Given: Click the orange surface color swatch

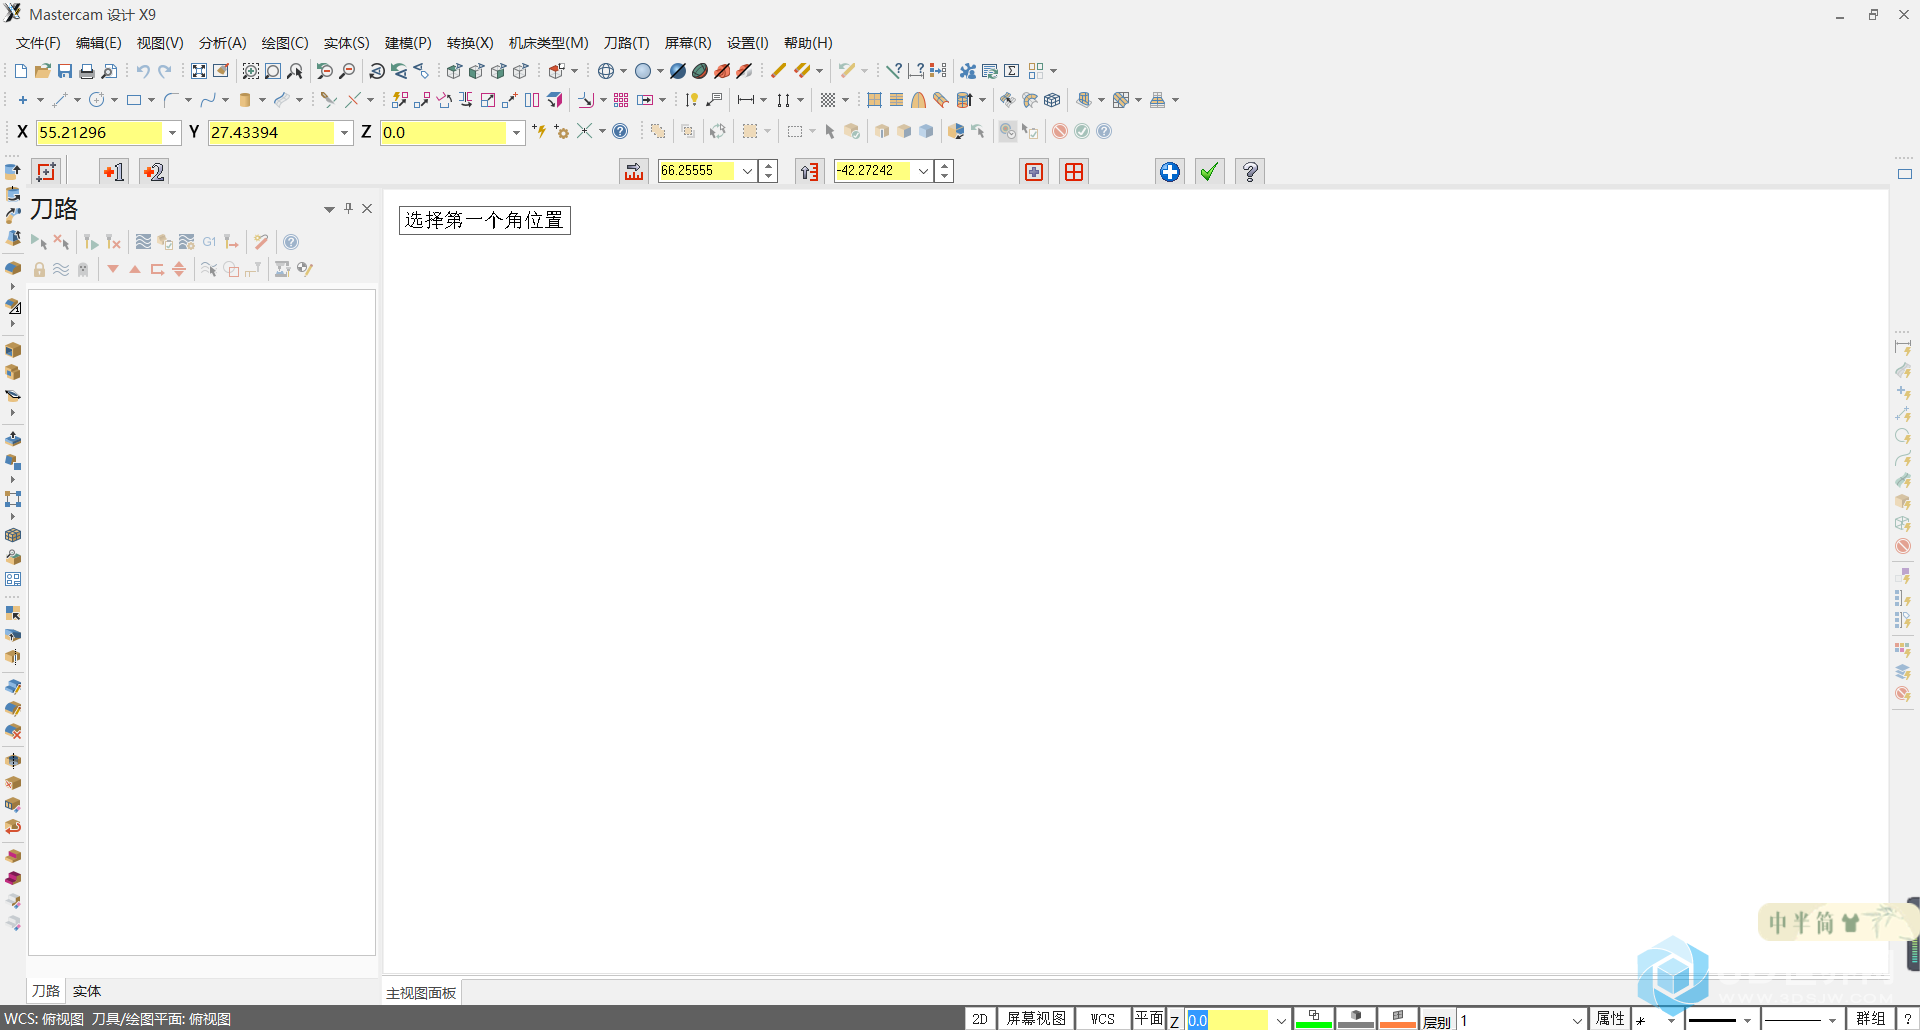Looking at the screenshot, I should pyautogui.click(x=1398, y=1019).
